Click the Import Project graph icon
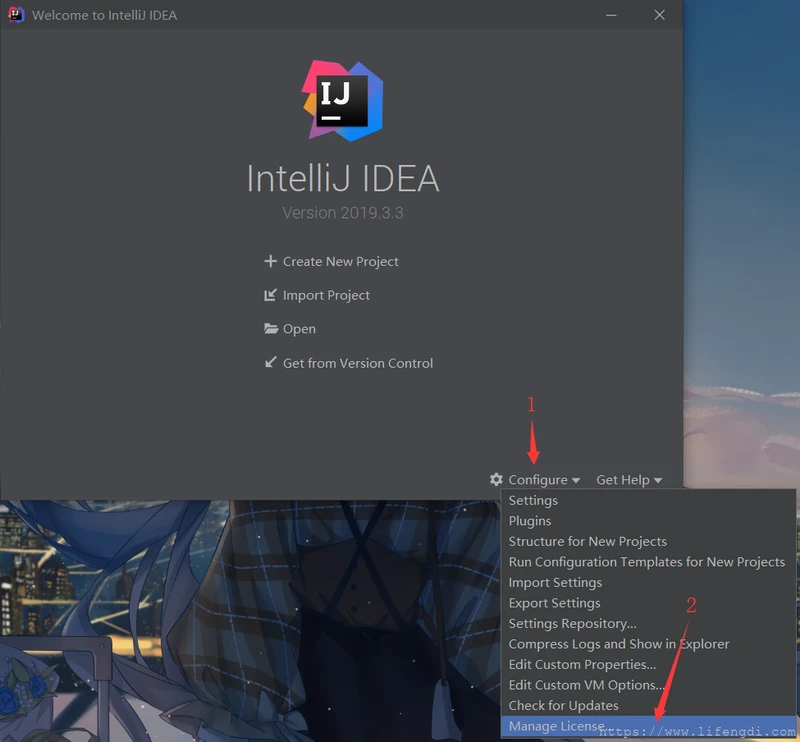The image size is (800, 742). [268, 295]
